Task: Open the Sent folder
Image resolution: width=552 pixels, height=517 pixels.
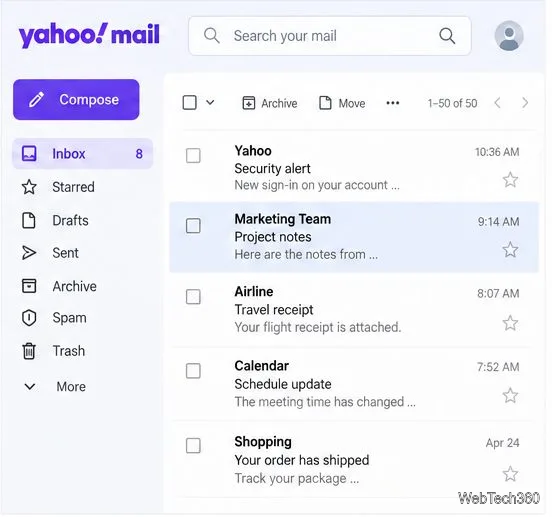Action: 65,253
